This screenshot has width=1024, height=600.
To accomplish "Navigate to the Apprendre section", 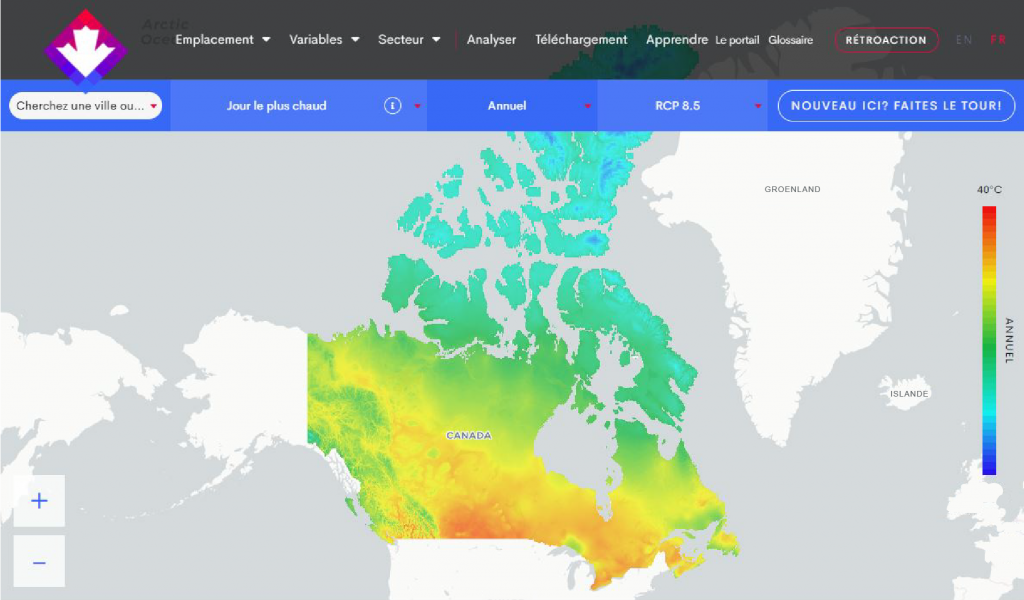I will point(677,40).
